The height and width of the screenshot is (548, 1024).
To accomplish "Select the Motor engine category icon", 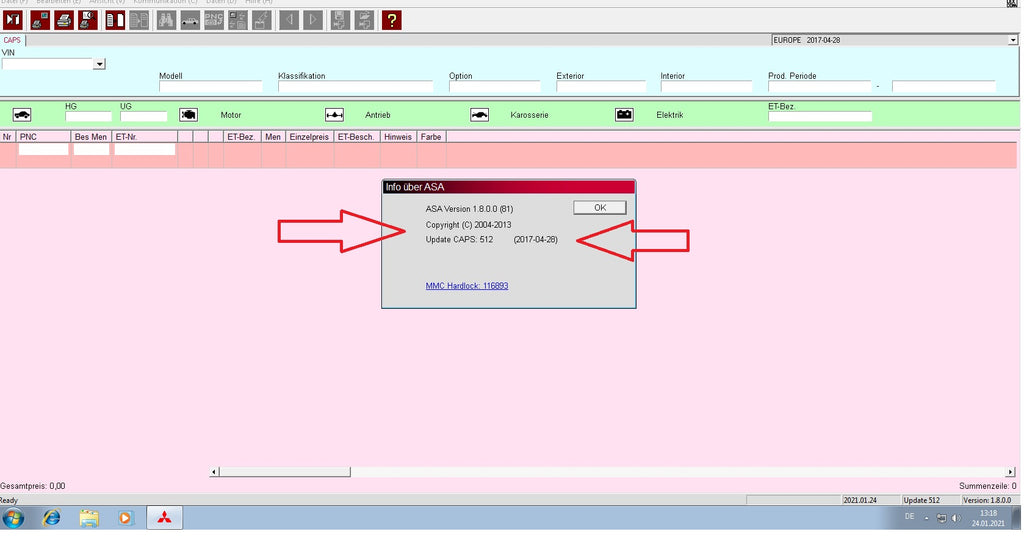I will 189,115.
